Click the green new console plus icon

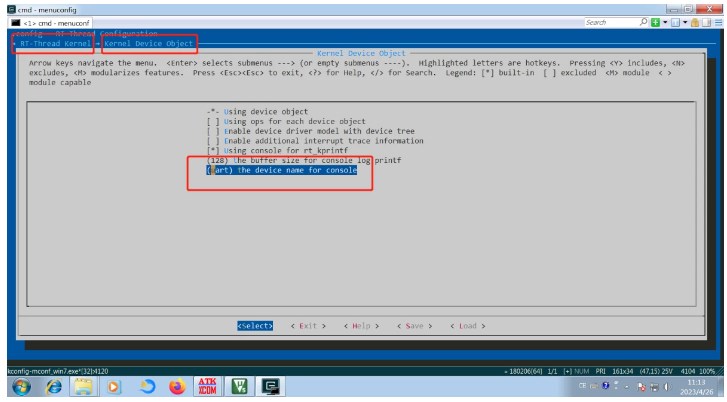[x=655, y=22]
